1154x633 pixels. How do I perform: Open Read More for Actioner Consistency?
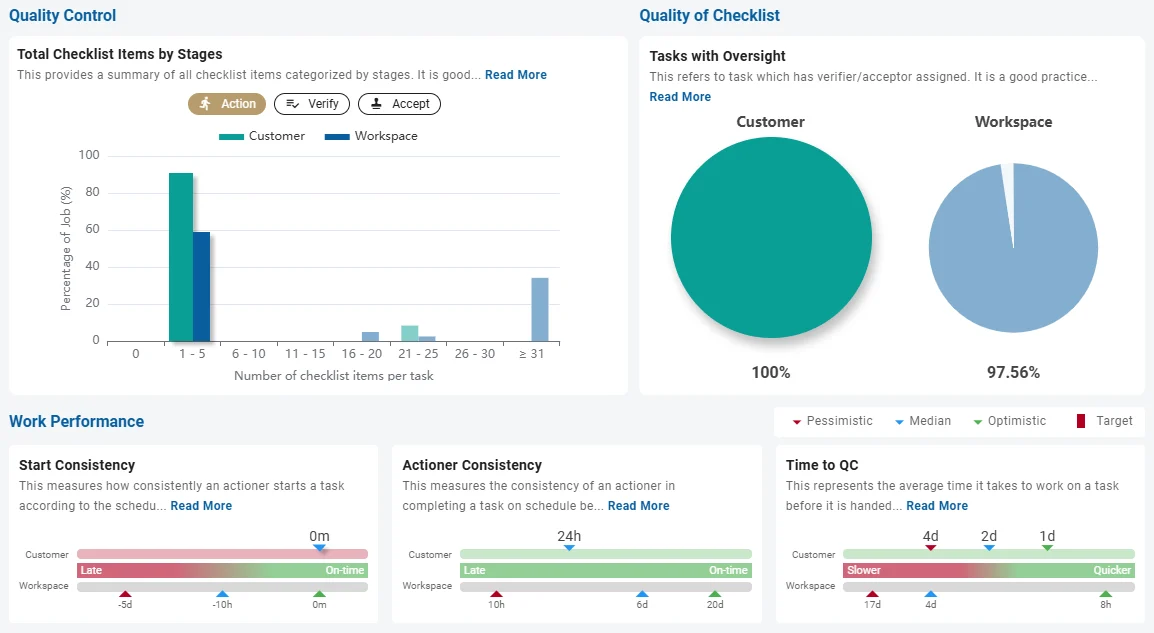tap(639, 506)
